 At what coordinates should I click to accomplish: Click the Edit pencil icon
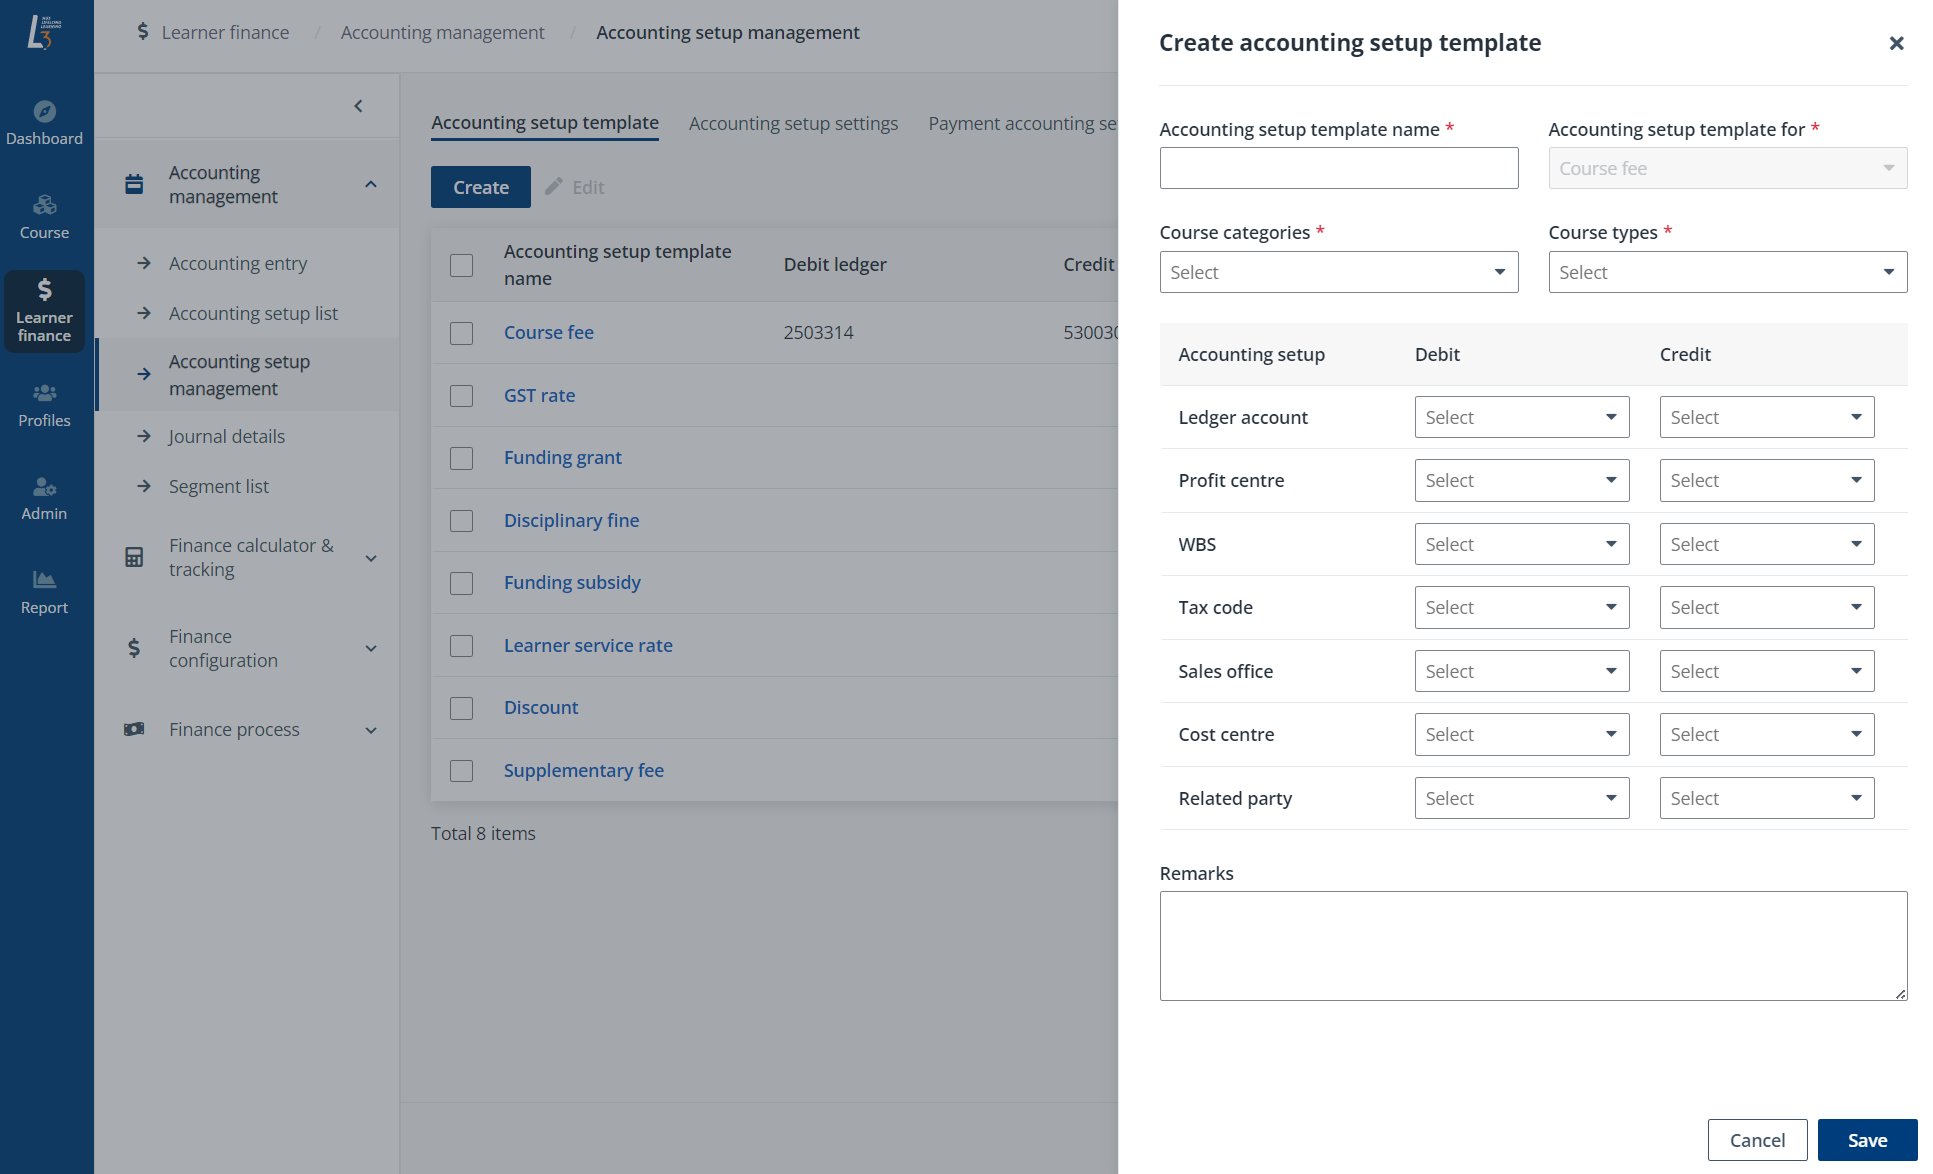pyautogui.click(x=555, y=186)
